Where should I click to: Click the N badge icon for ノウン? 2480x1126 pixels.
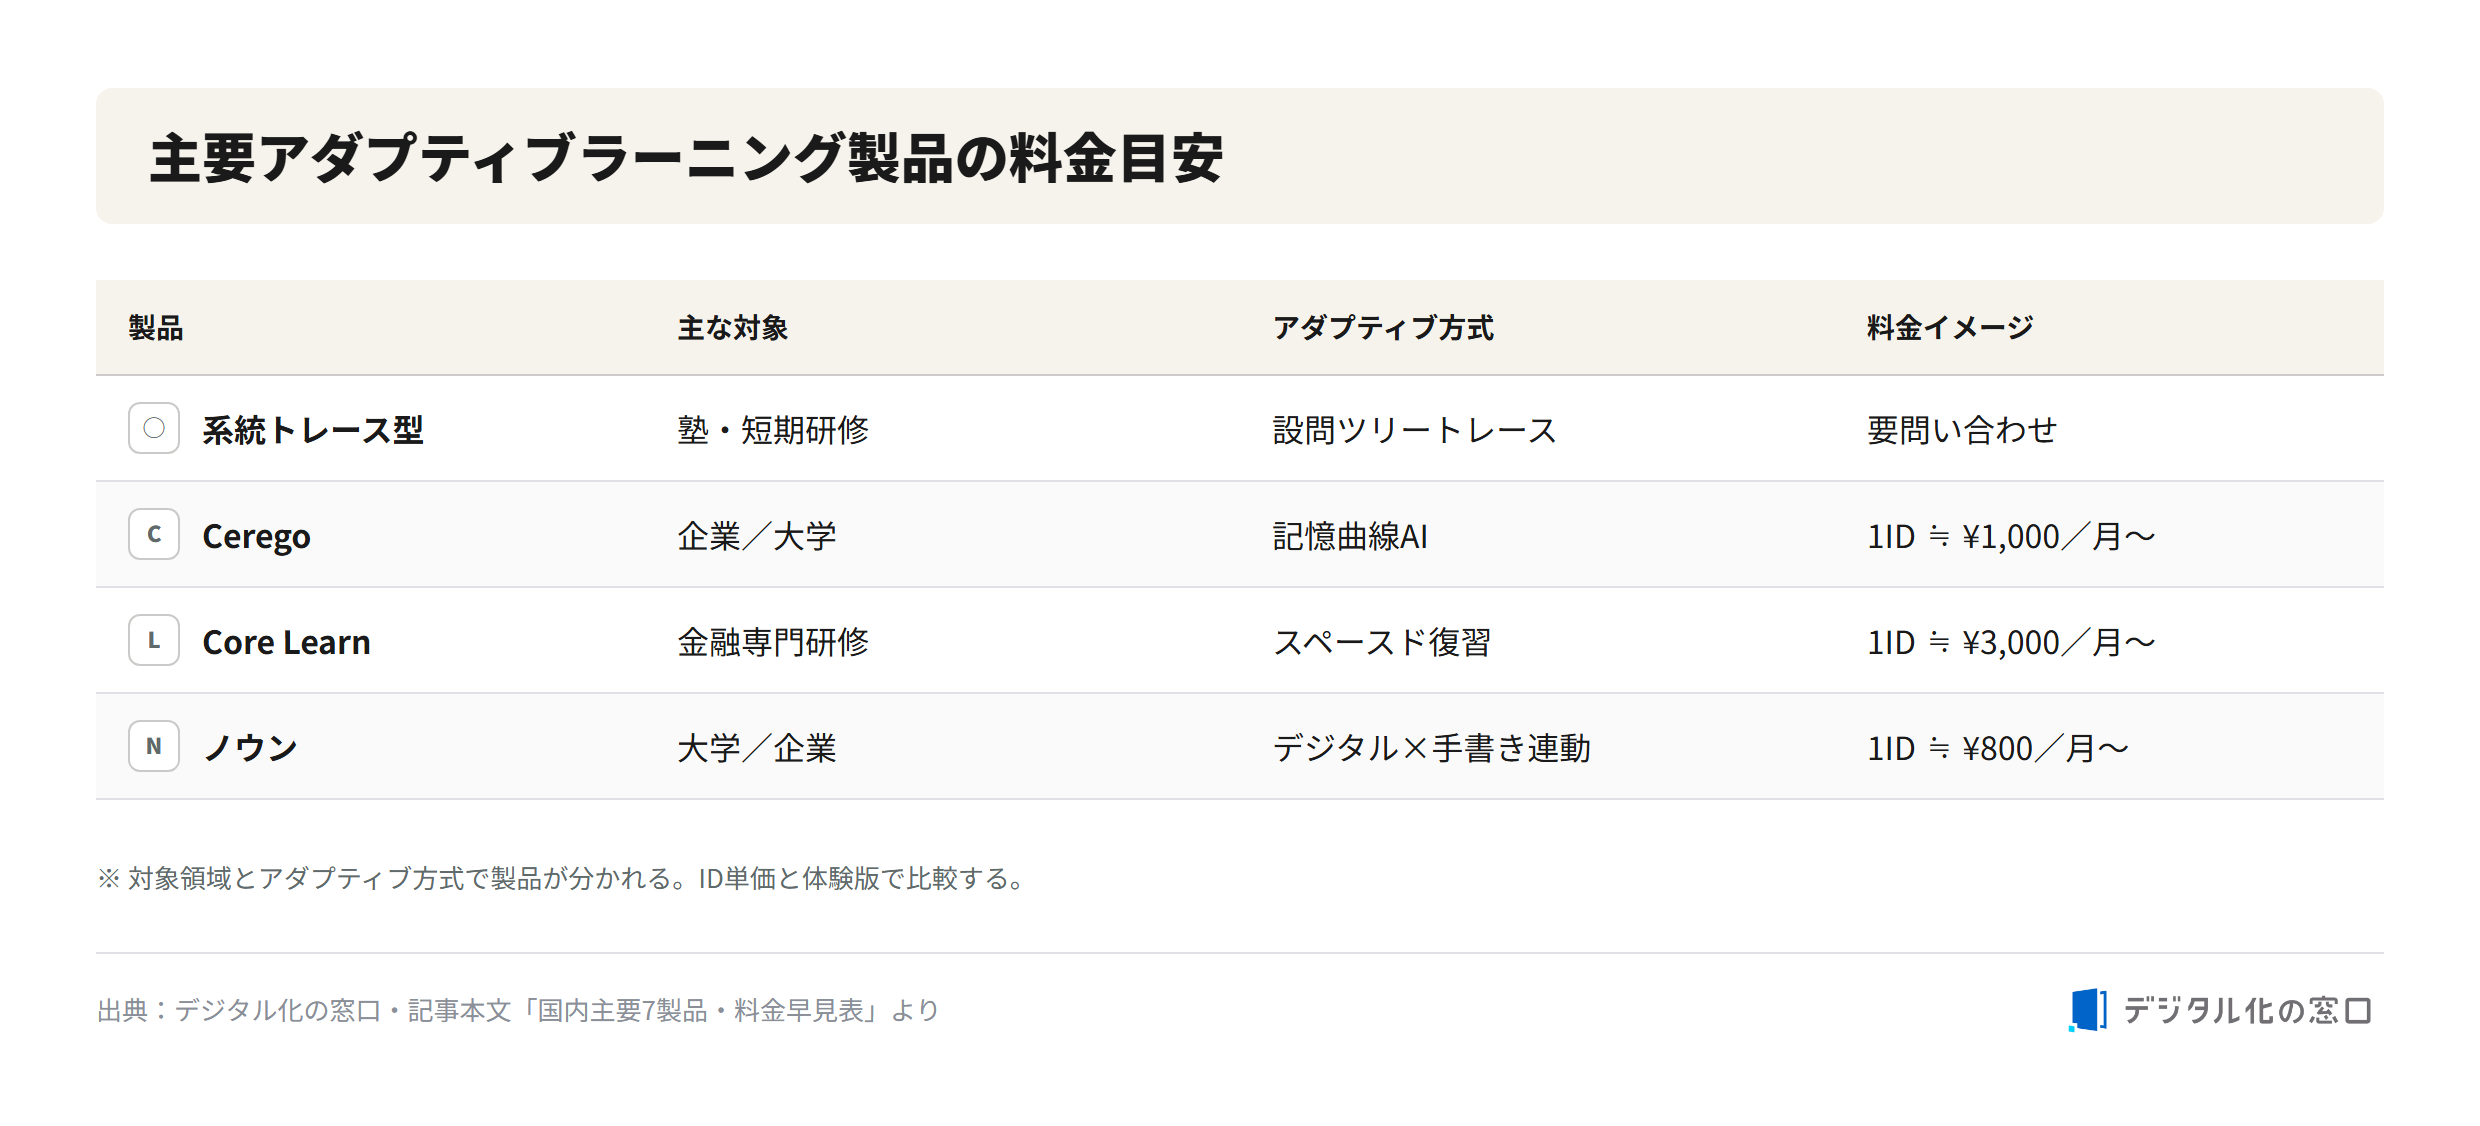click(x=154, y=746)
